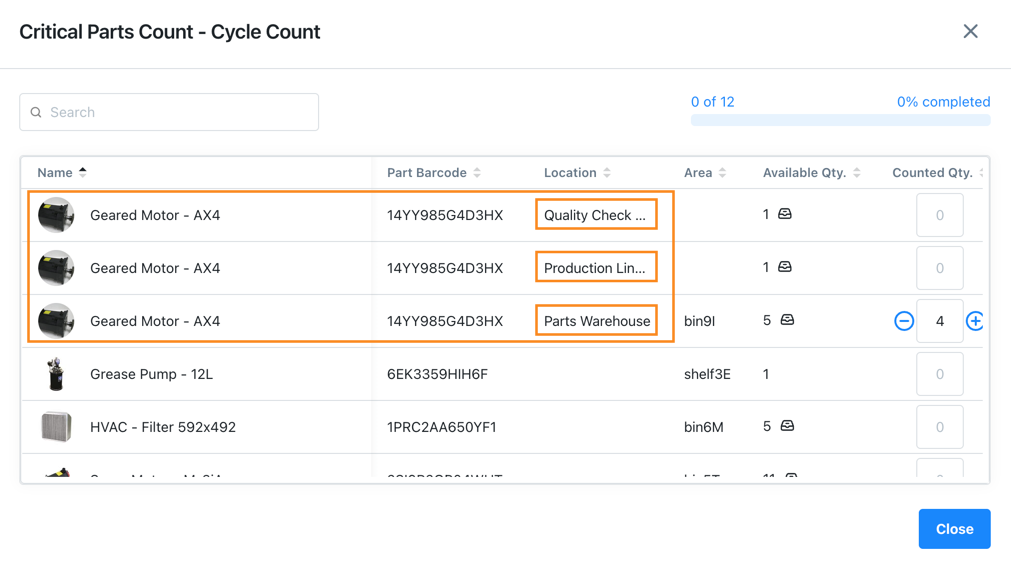Sort table by Area column
Screen dimensions: 1011x576
coord(705,172)
